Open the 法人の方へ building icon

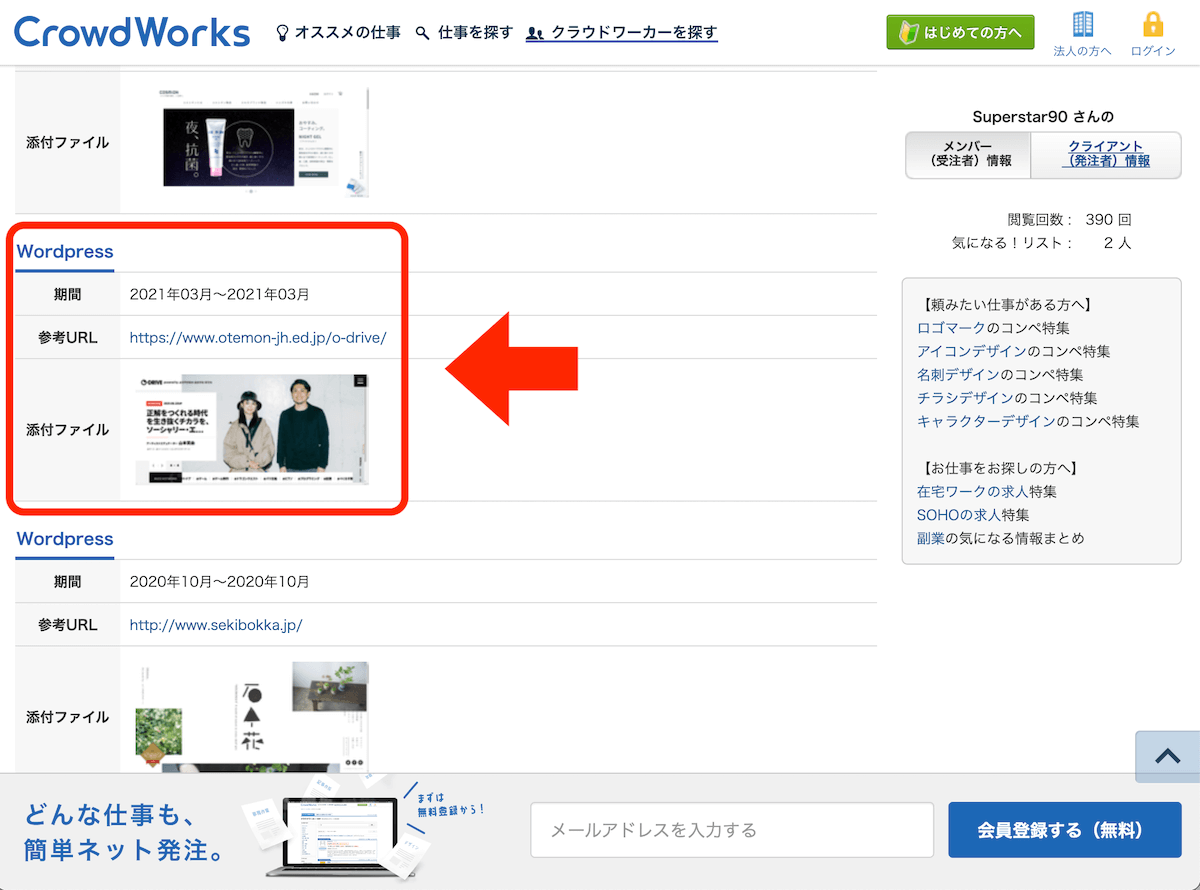1082,26
